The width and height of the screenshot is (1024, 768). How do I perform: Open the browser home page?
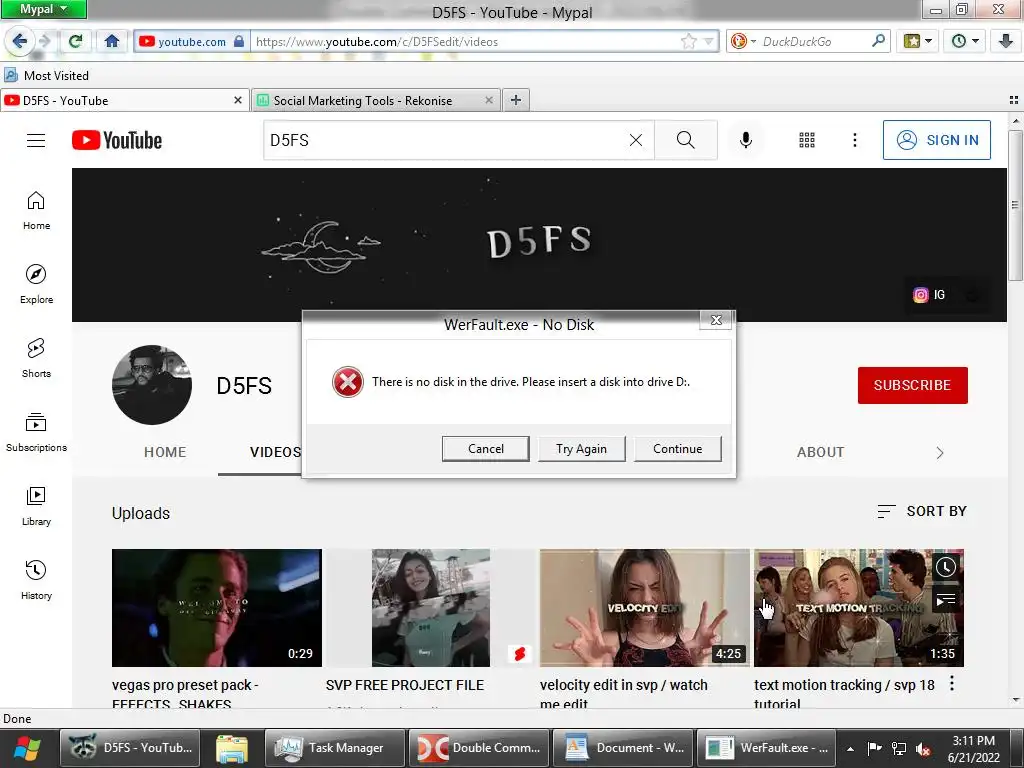pos(112,41)
